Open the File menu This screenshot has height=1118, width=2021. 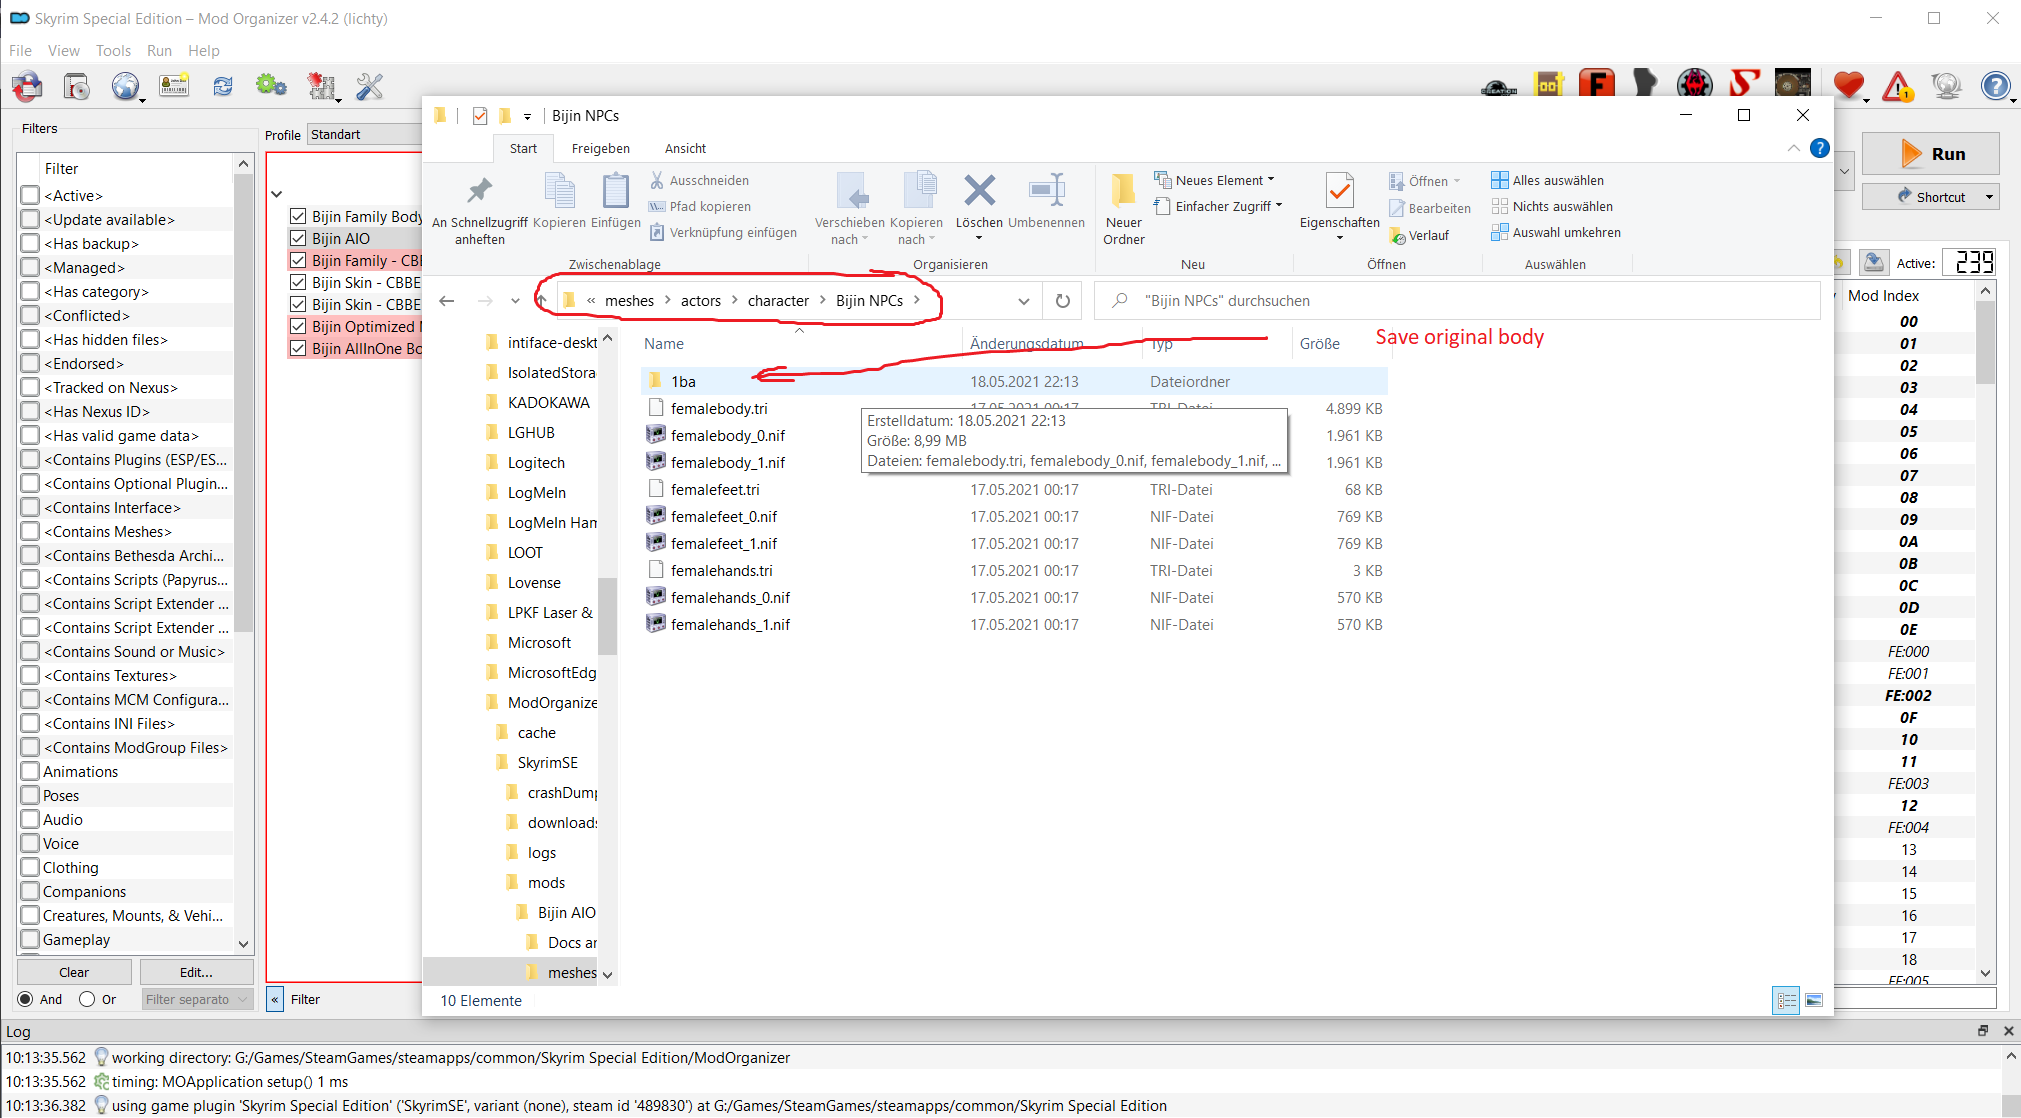point(20,50)
